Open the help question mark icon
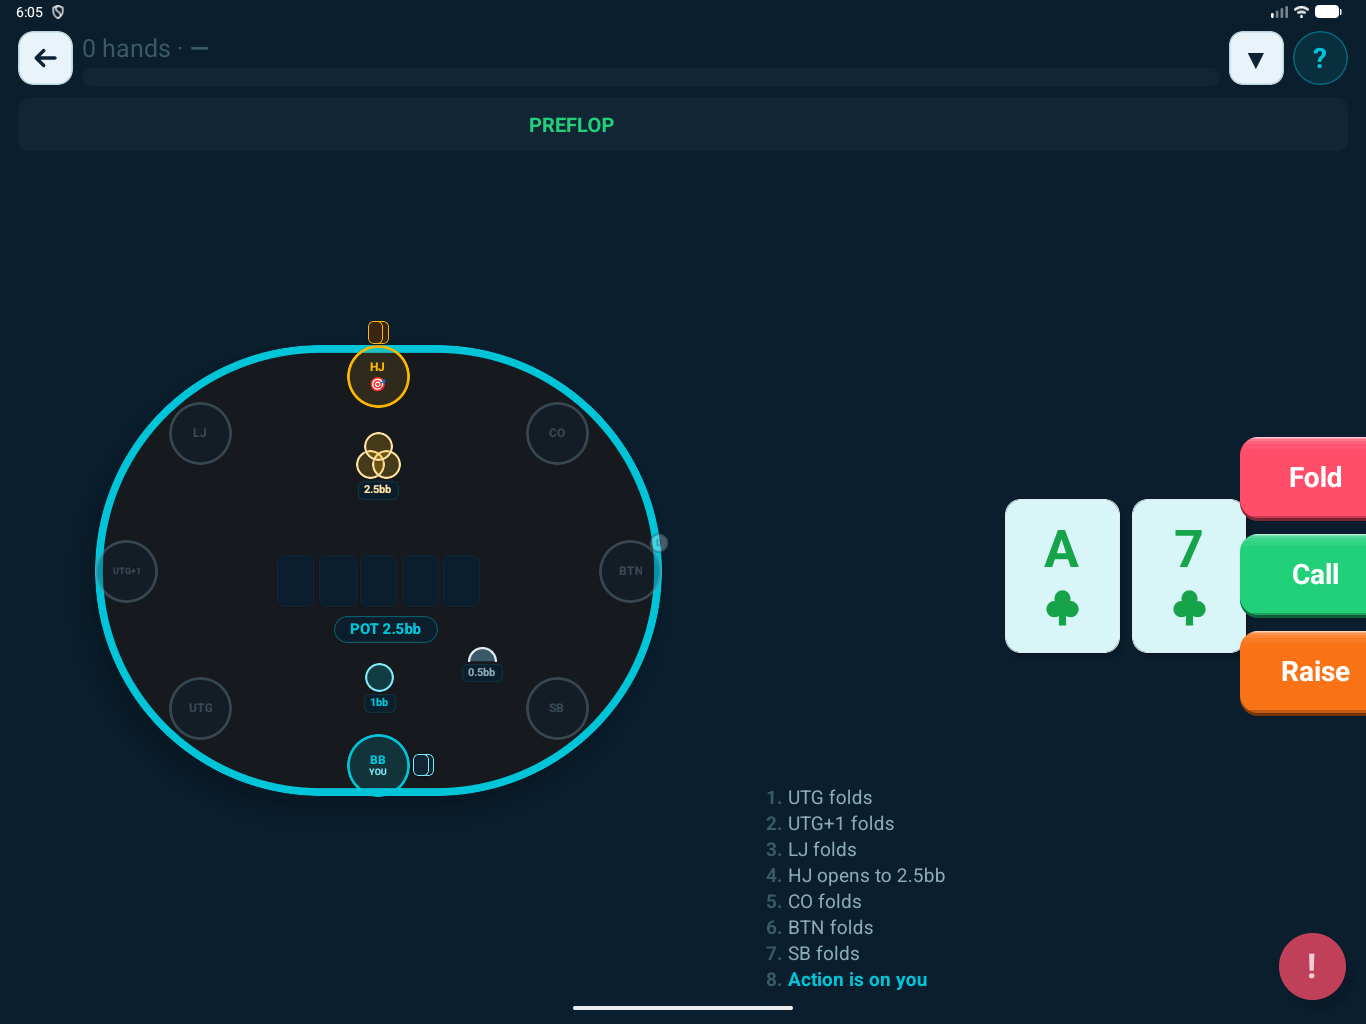 (1320, 58)
